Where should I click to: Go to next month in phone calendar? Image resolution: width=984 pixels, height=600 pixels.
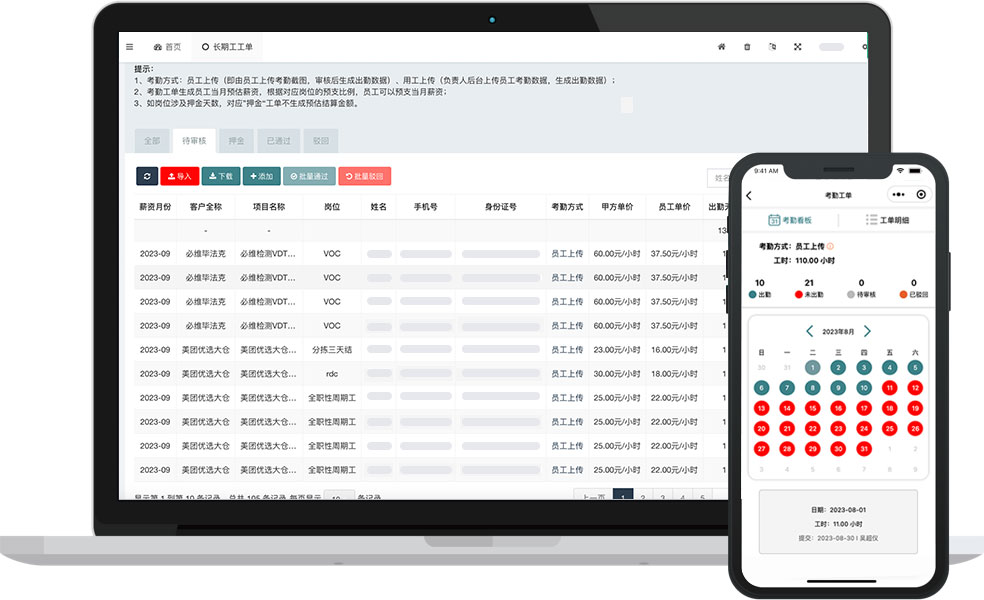[867, 331]
